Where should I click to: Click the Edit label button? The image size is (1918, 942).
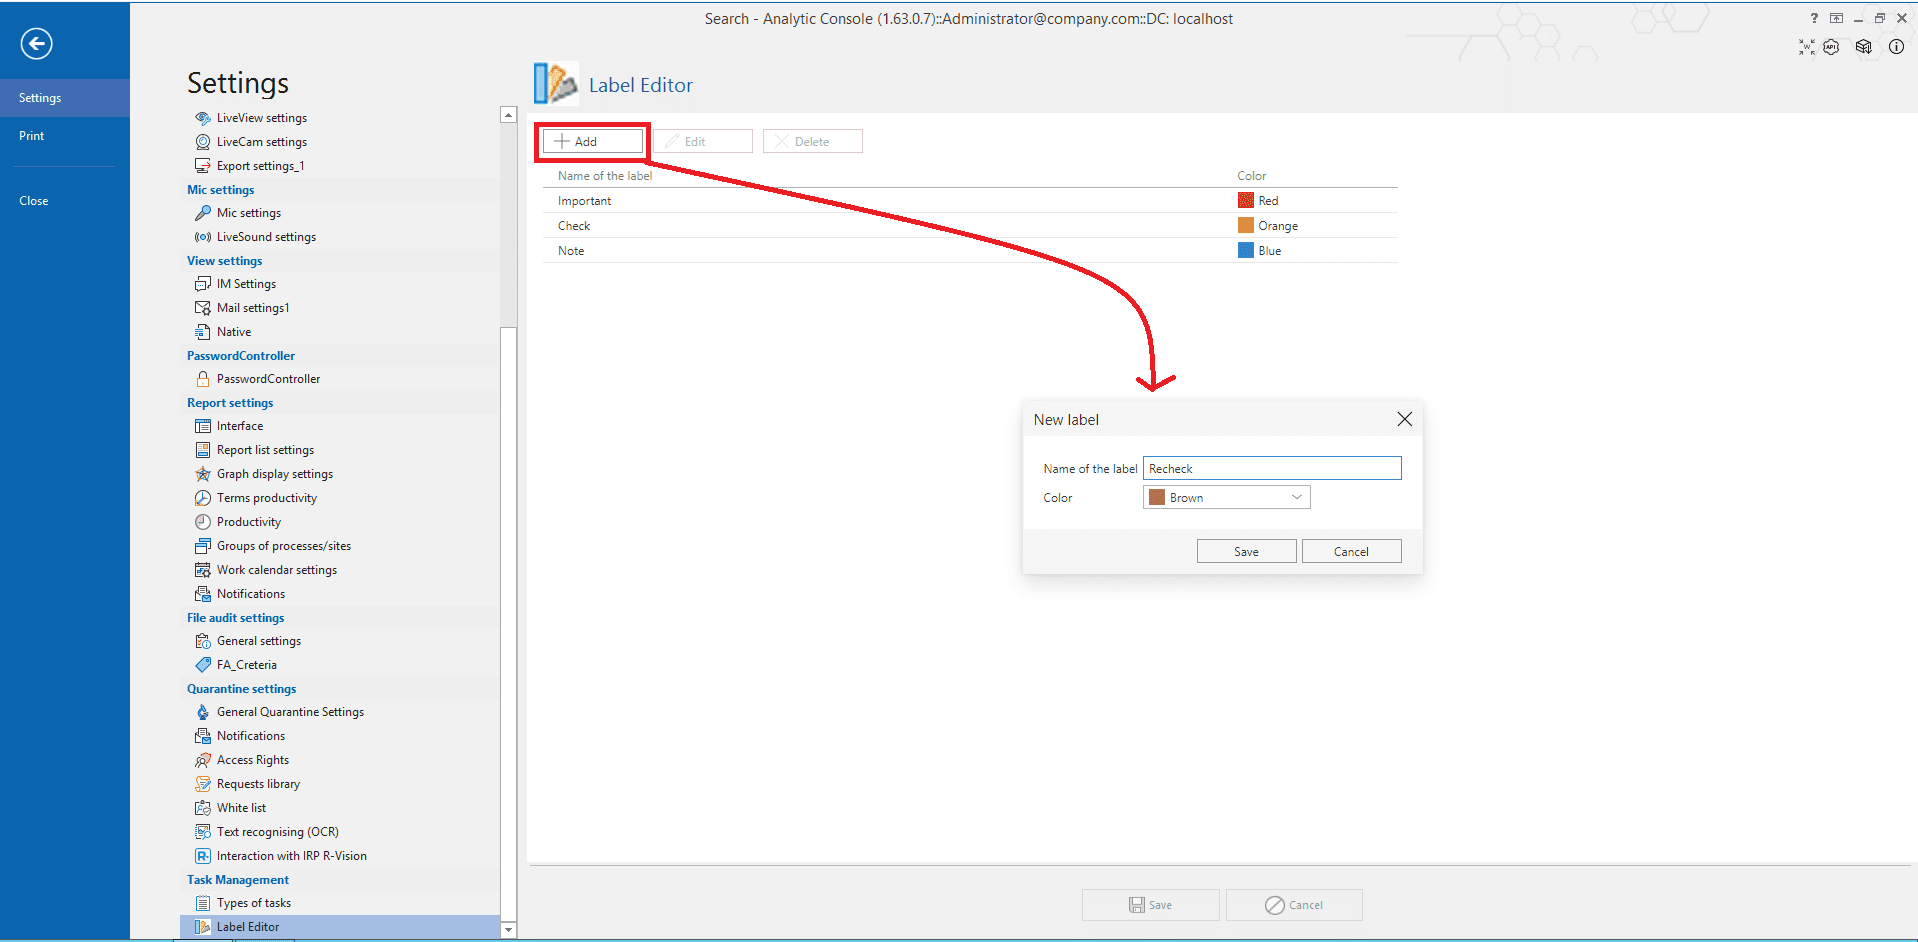[703, 141]
